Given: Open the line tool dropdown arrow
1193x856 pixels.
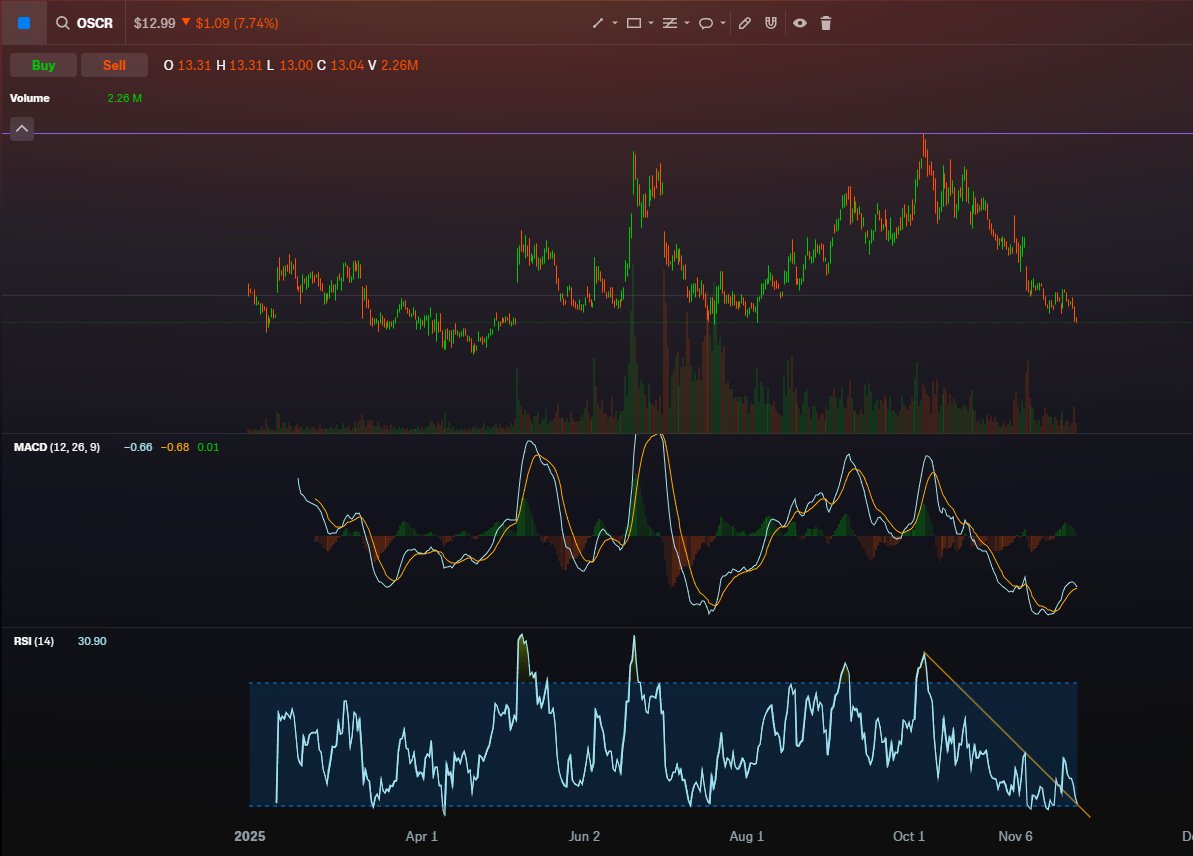Looking at the screenshot, I should point(615,23).
